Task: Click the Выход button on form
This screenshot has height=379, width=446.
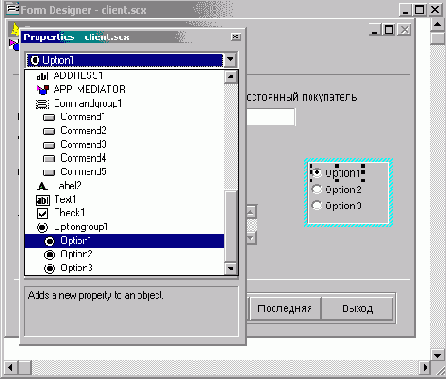Action: point(357,308)
